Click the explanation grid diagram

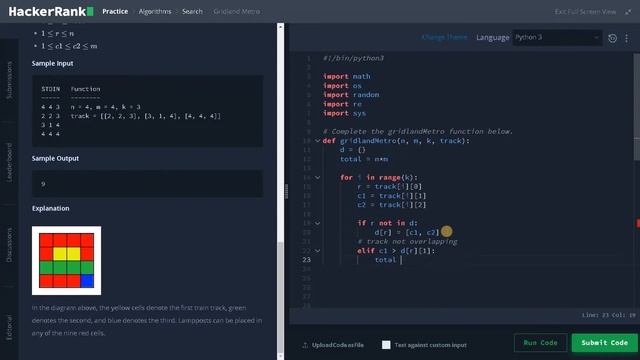67,260
